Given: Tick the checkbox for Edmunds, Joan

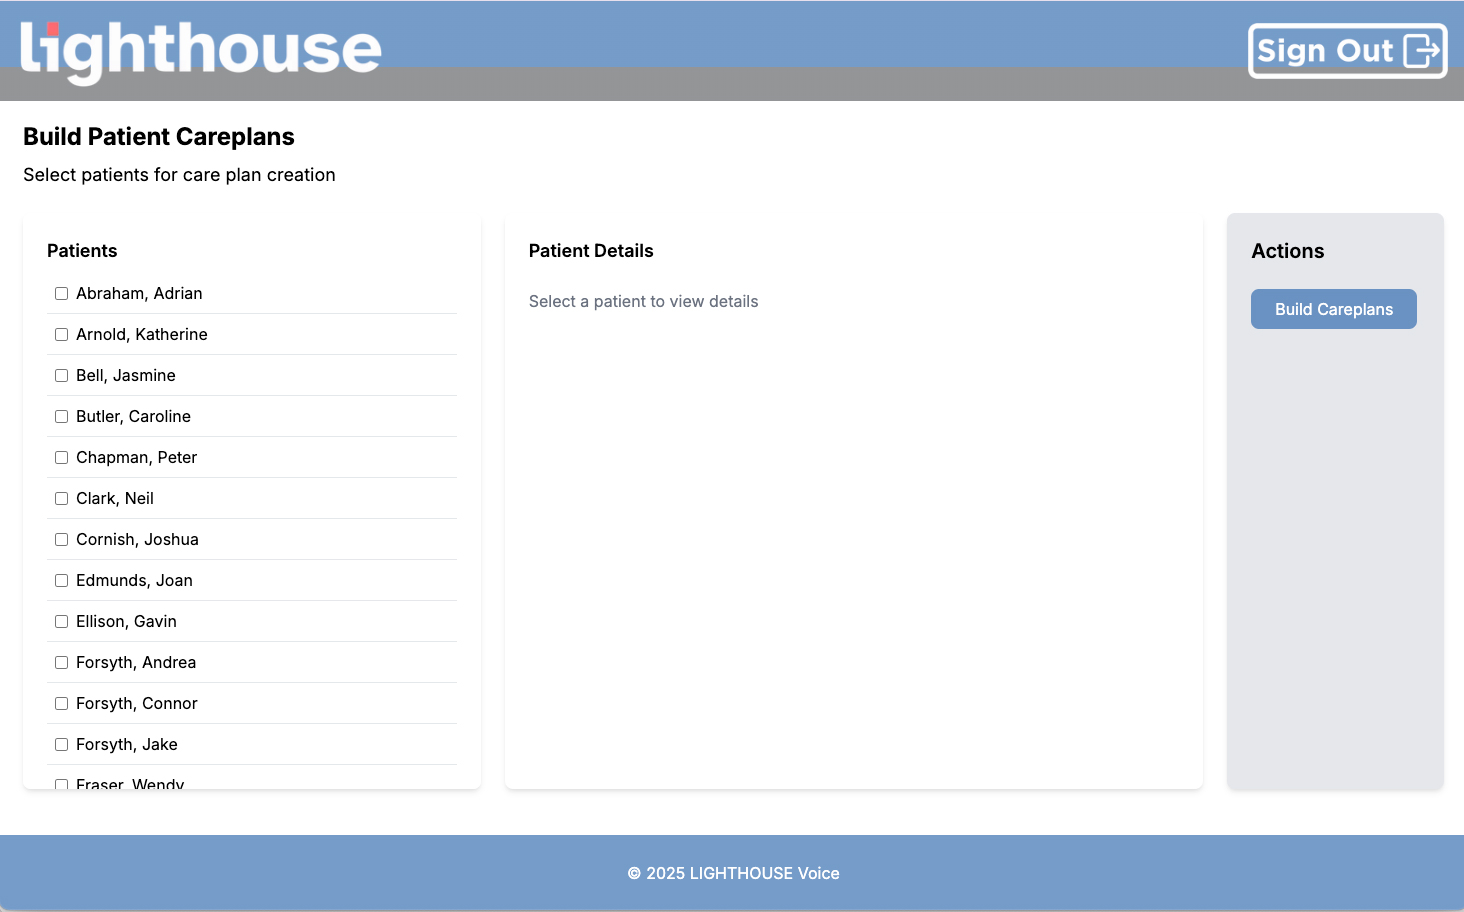Looking at the screenshot, I should coord(61,580).
